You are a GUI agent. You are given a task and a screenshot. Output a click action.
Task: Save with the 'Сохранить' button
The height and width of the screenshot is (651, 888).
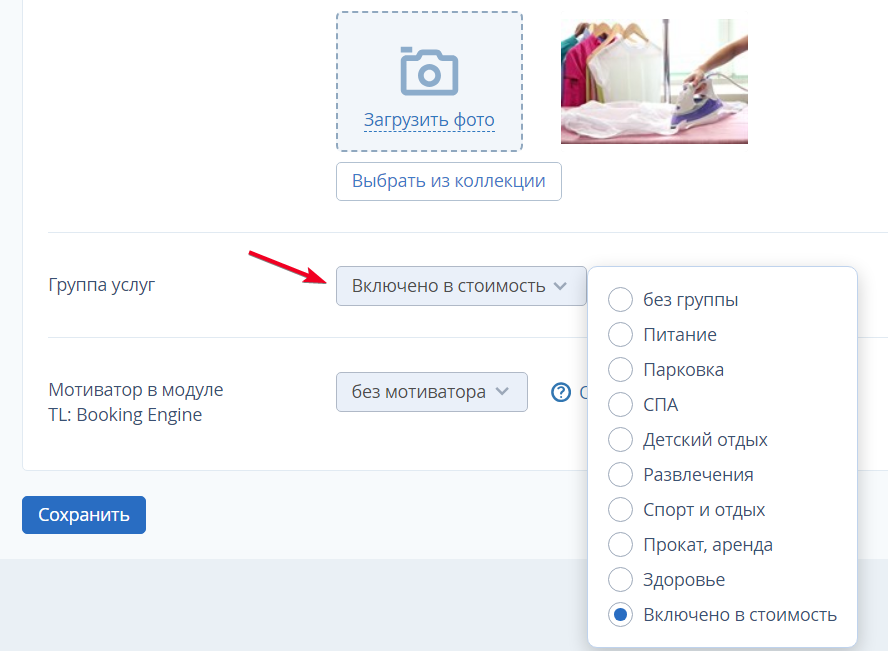(84, 515)
